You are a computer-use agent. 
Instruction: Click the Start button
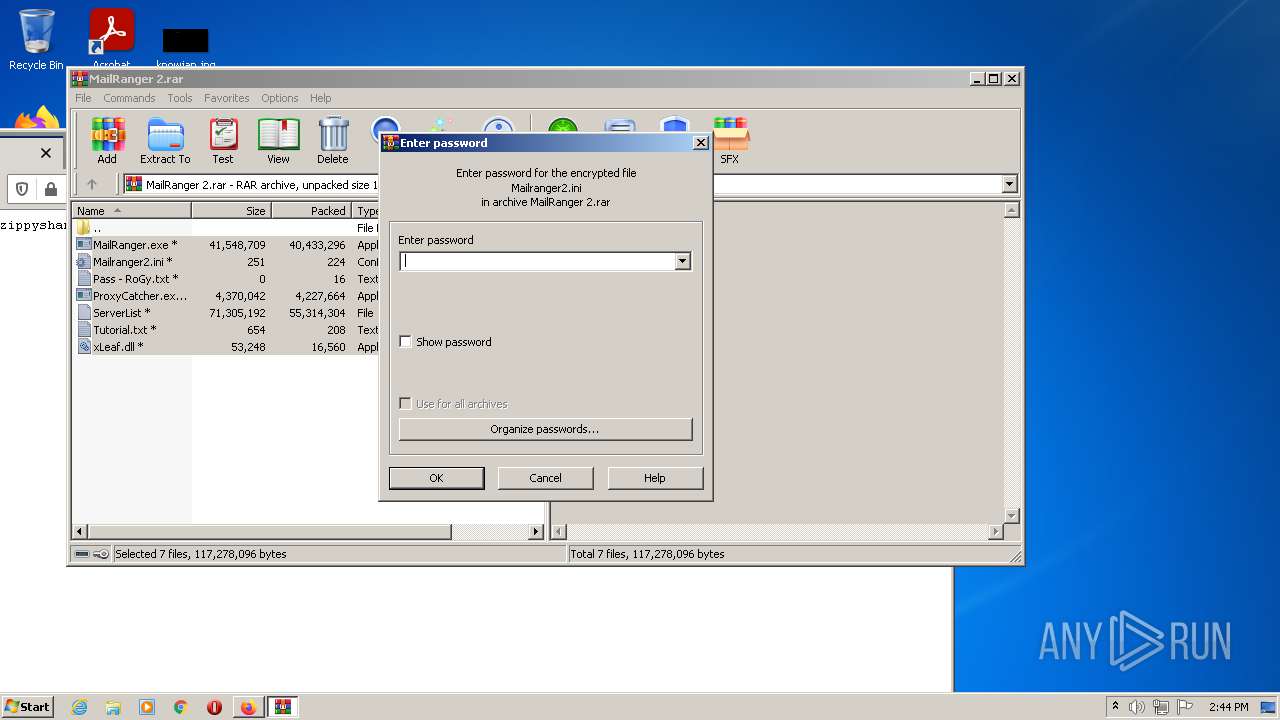[28, 706]
